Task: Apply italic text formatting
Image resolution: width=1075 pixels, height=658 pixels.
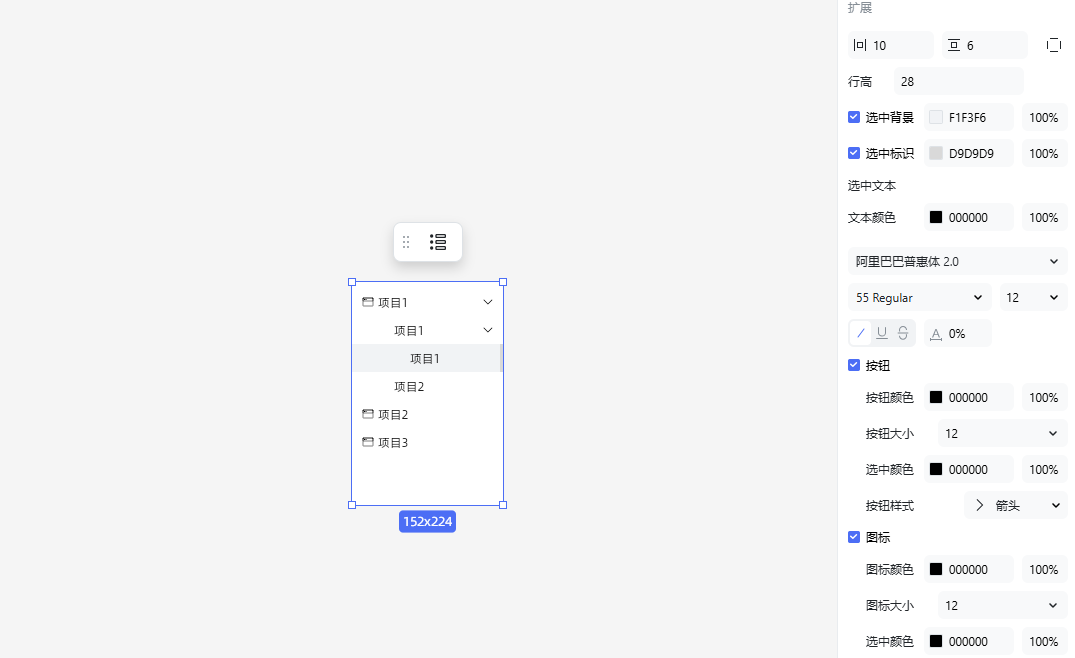Action: pyautogui.click(x=860, y=332)
